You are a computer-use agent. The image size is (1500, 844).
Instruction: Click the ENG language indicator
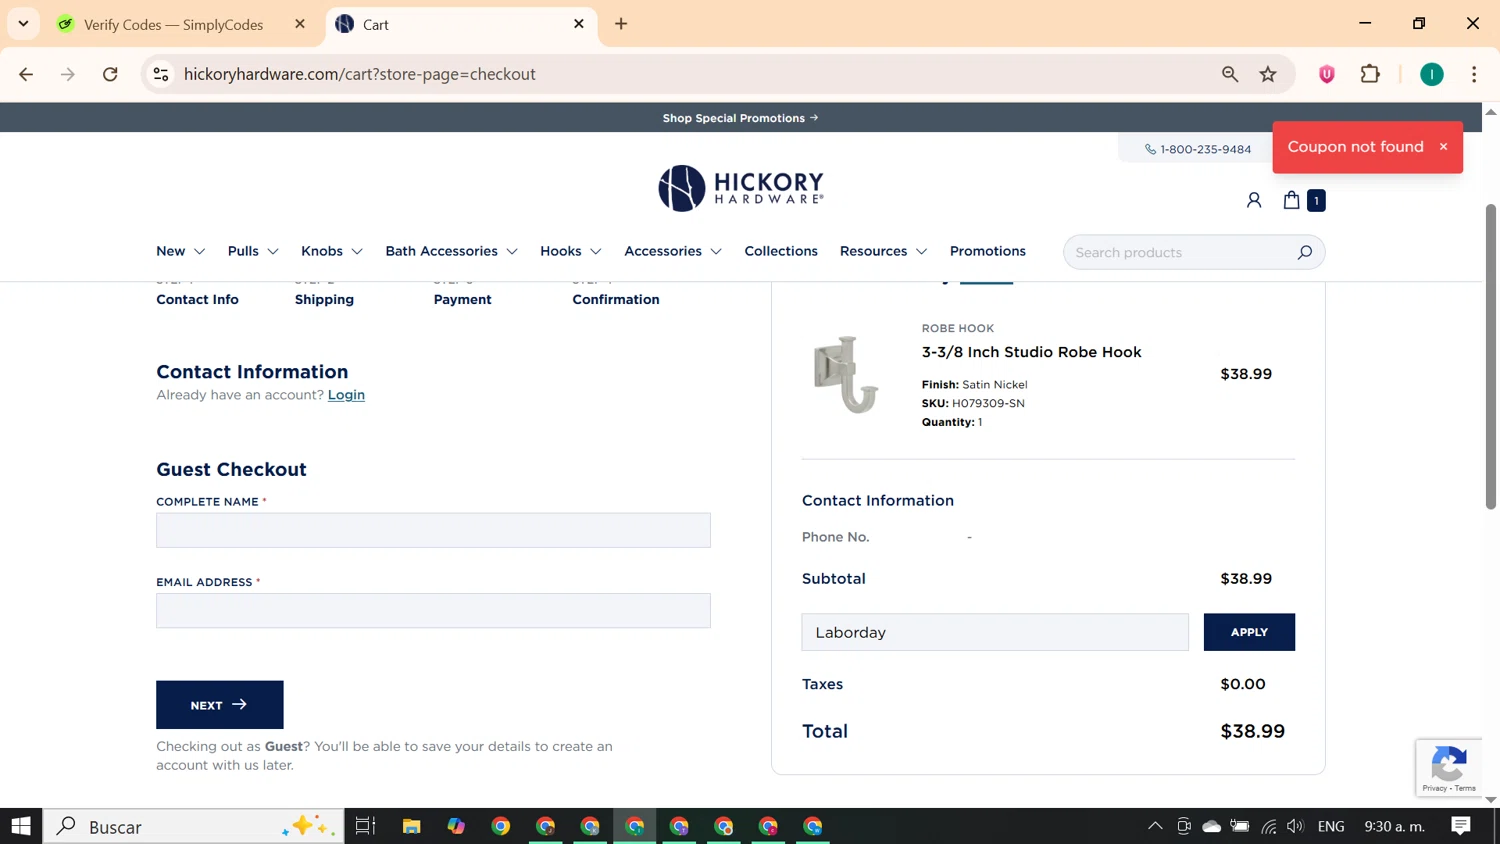1331,826
